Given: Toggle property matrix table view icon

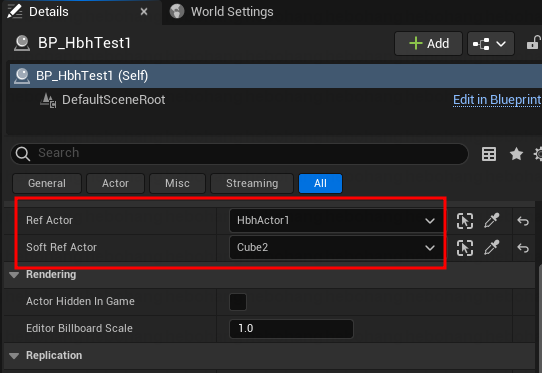Looking at the screenshot, I should tap(489, 154).
